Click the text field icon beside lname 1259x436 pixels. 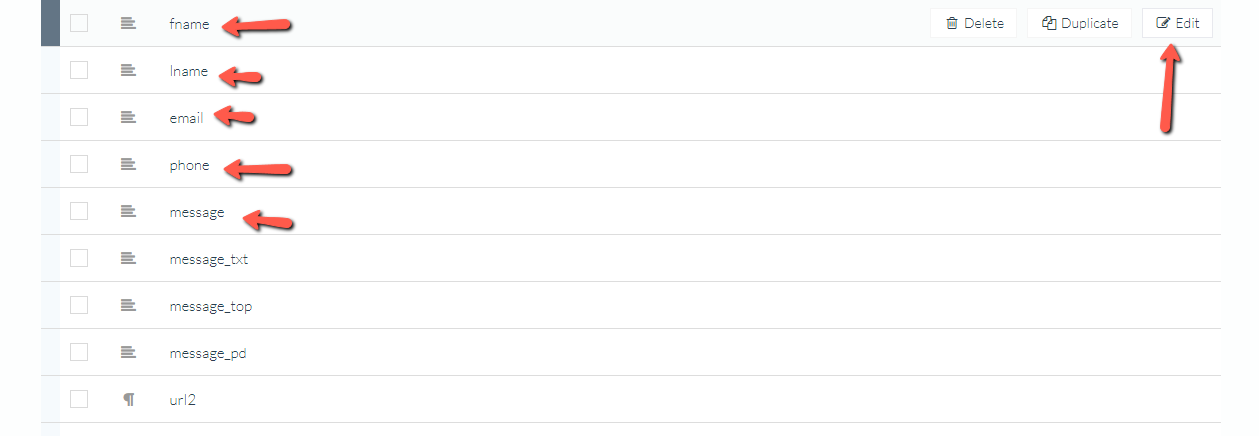click(x=128, y=70)
